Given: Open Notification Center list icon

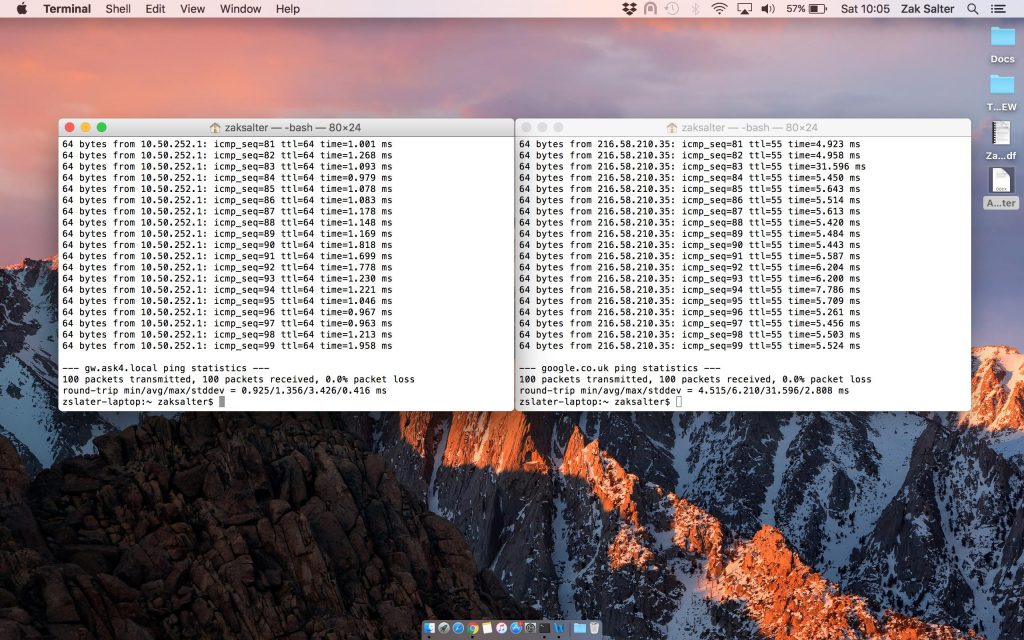Looking at the screenshot, I should pos(998,8).
